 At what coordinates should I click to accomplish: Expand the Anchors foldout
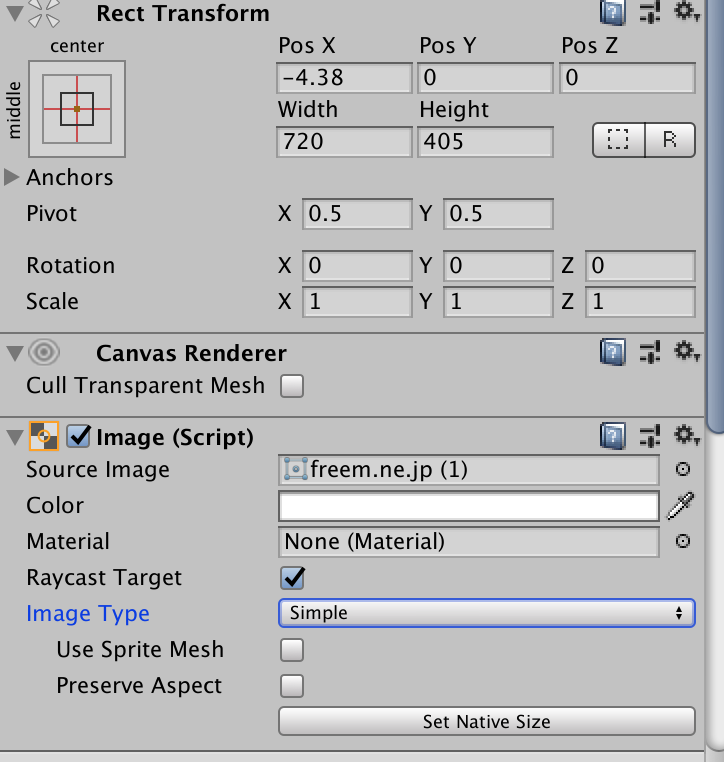click(11, 177)
